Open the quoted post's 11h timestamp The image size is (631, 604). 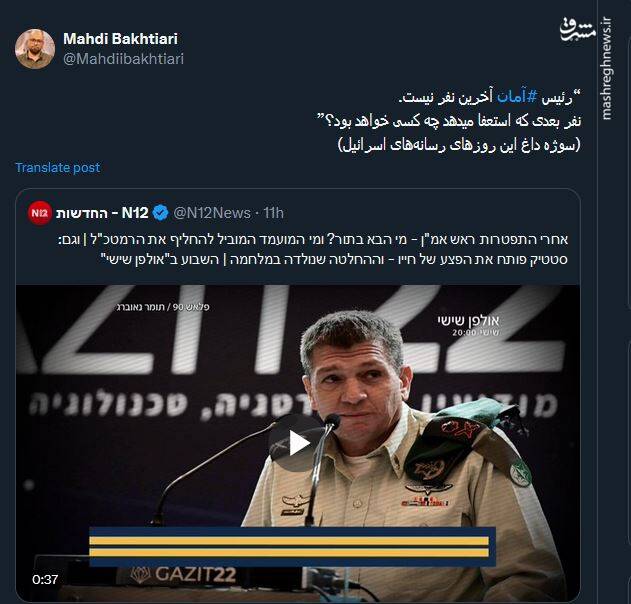[274, 213]
